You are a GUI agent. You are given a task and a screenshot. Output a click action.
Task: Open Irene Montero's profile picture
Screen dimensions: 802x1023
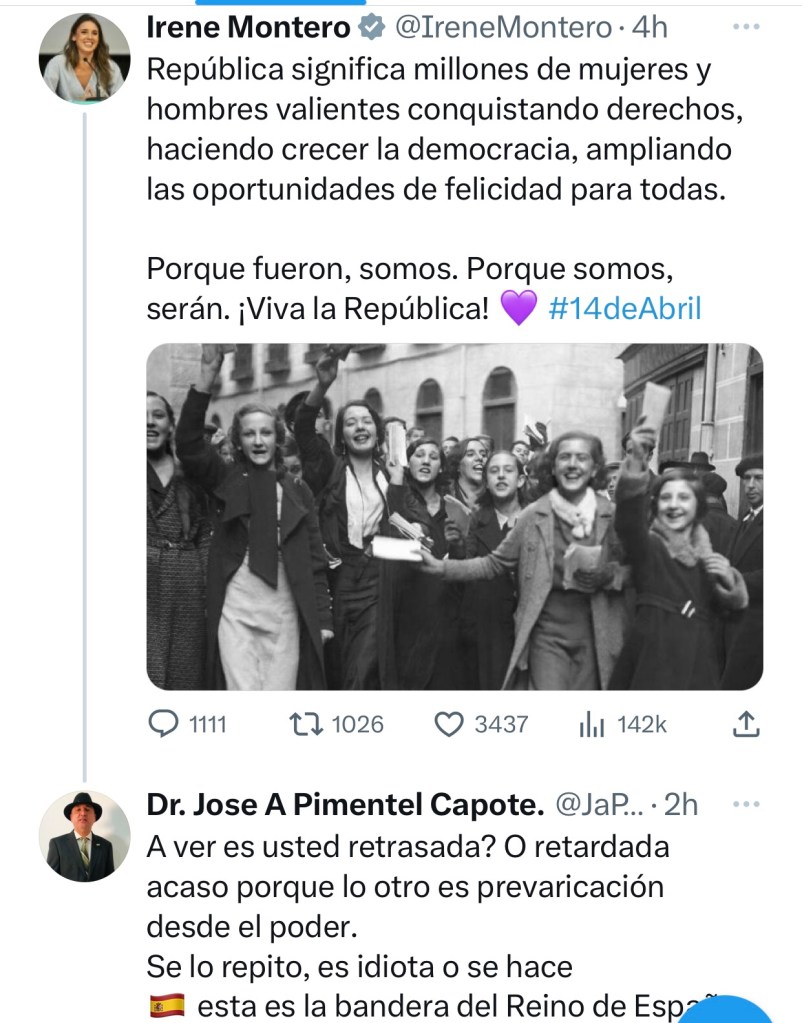84,58
